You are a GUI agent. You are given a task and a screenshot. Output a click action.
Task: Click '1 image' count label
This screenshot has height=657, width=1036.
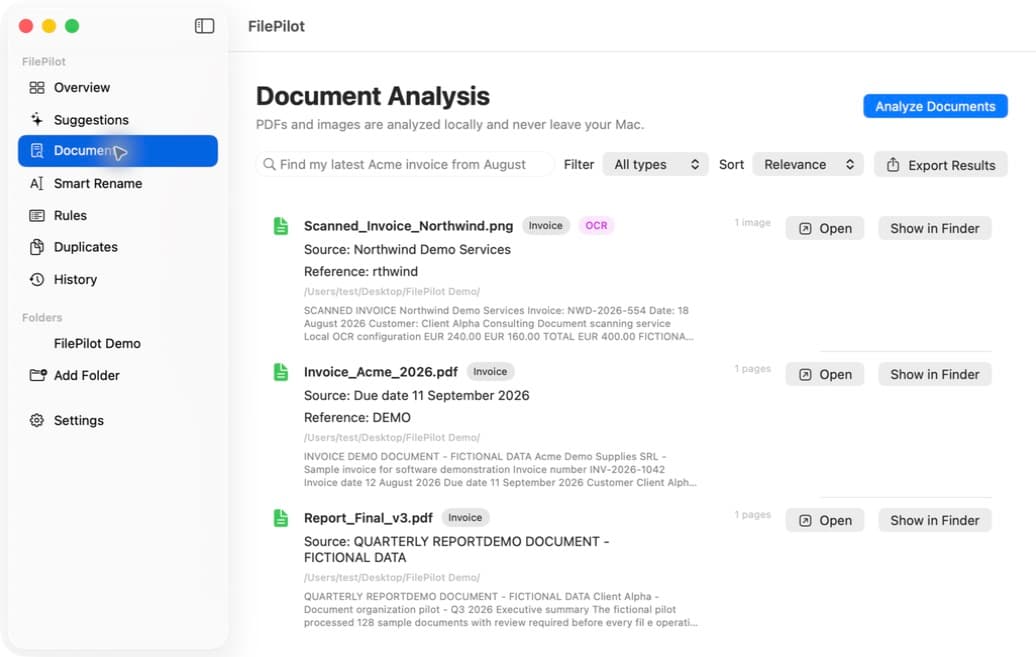(753, 223)
